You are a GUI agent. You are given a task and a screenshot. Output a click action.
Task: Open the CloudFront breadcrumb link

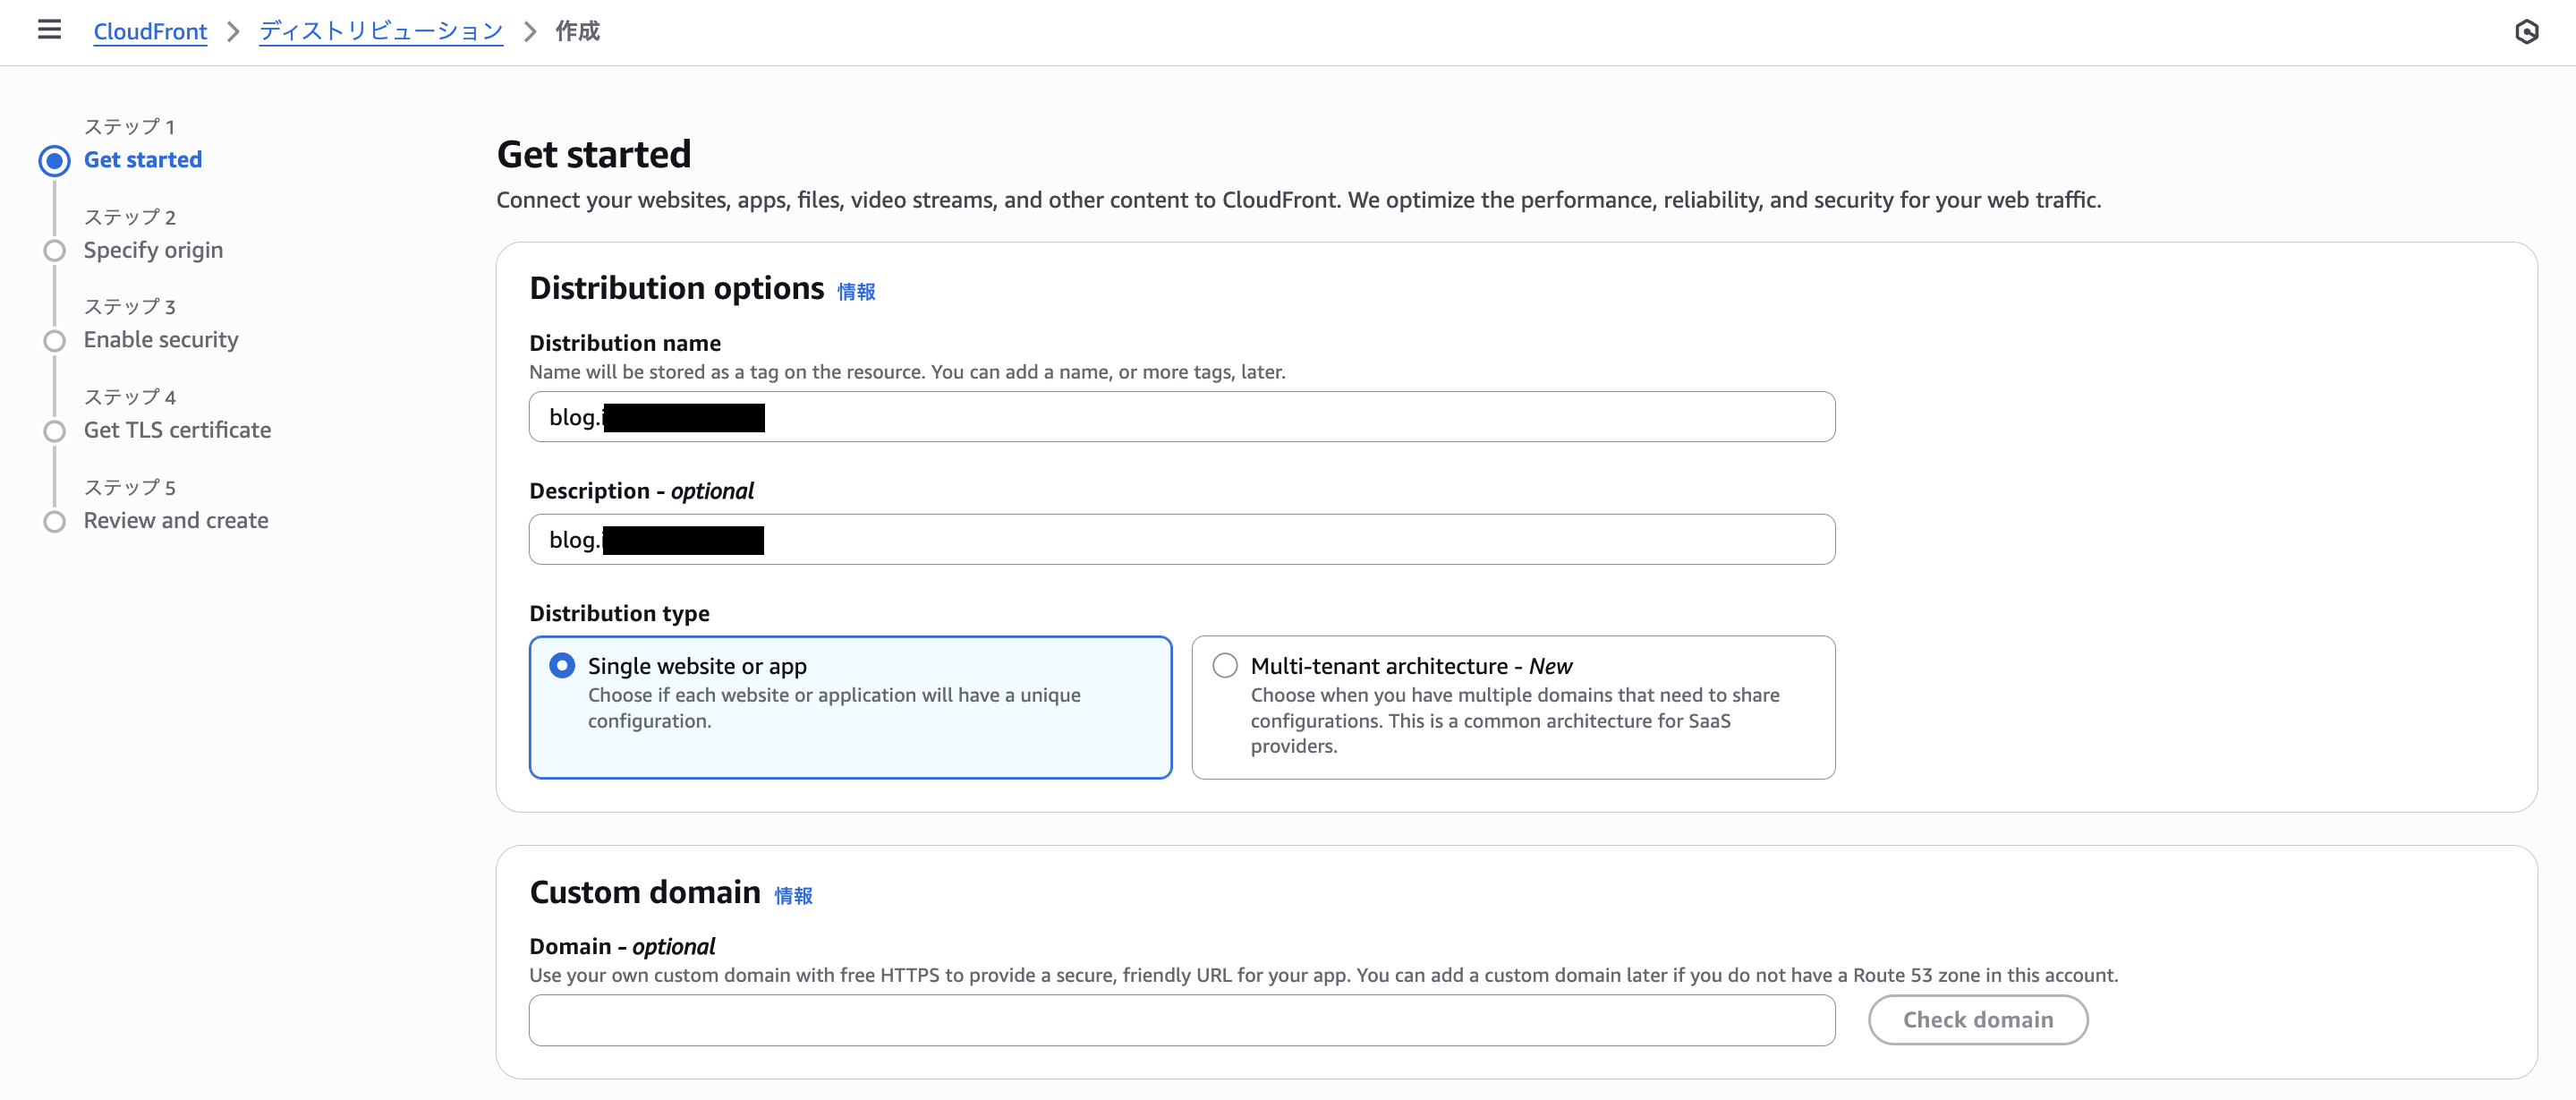pyautogui.click(x=150, y=32)
